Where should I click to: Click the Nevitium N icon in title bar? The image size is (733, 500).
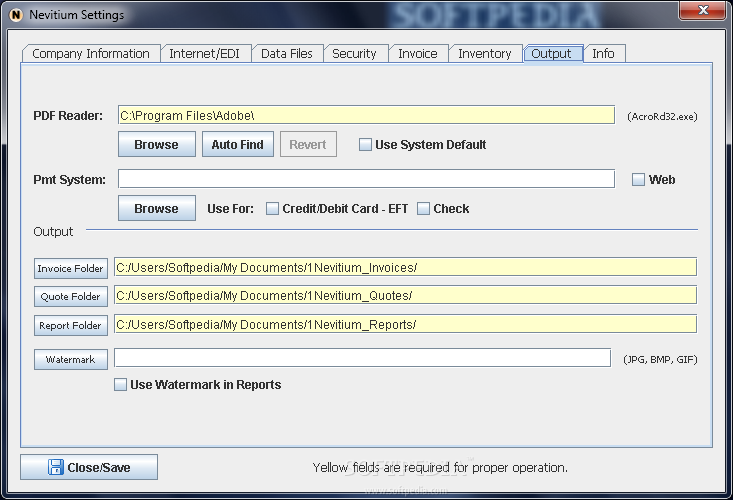16,15
